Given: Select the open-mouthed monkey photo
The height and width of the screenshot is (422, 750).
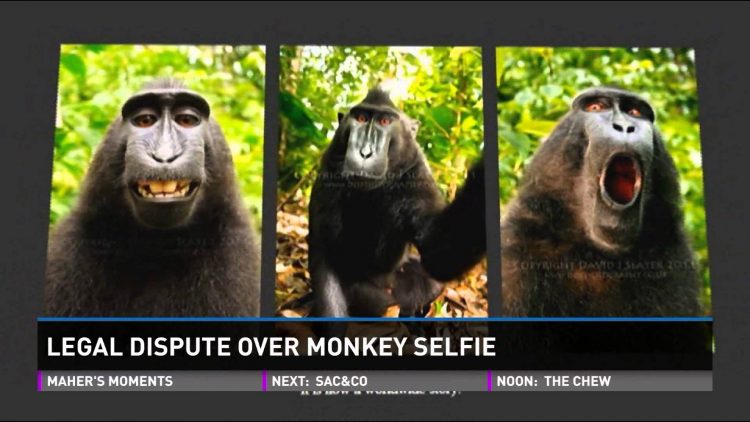Looking at the screenshot, I should [x=604, y=182].
